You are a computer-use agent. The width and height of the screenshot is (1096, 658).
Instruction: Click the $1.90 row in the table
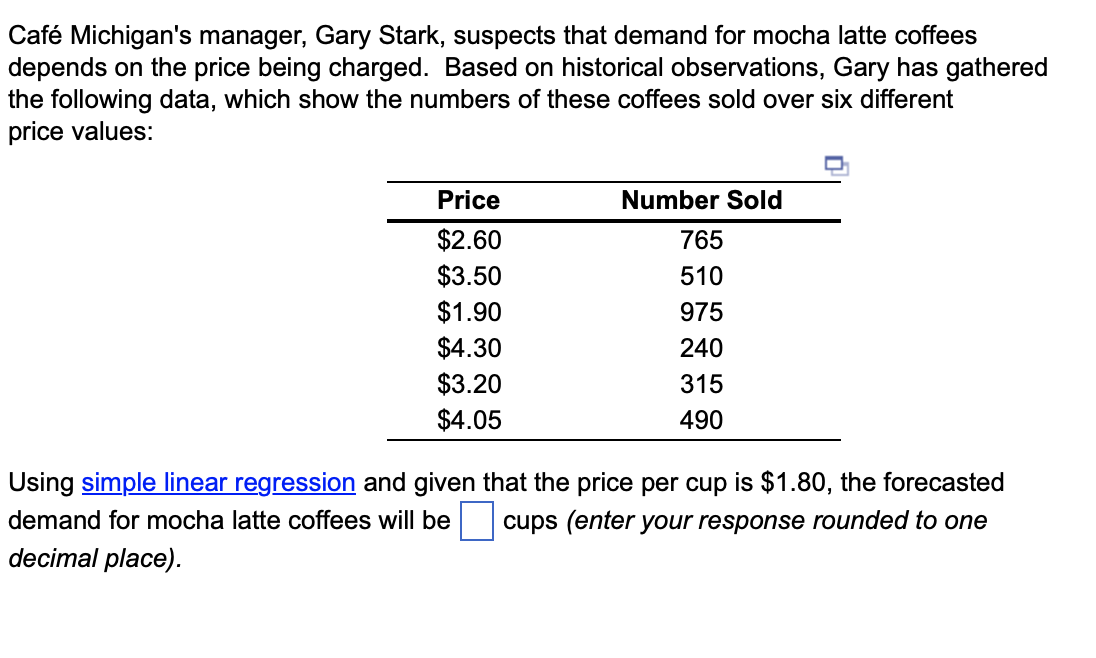coord(469,312)
